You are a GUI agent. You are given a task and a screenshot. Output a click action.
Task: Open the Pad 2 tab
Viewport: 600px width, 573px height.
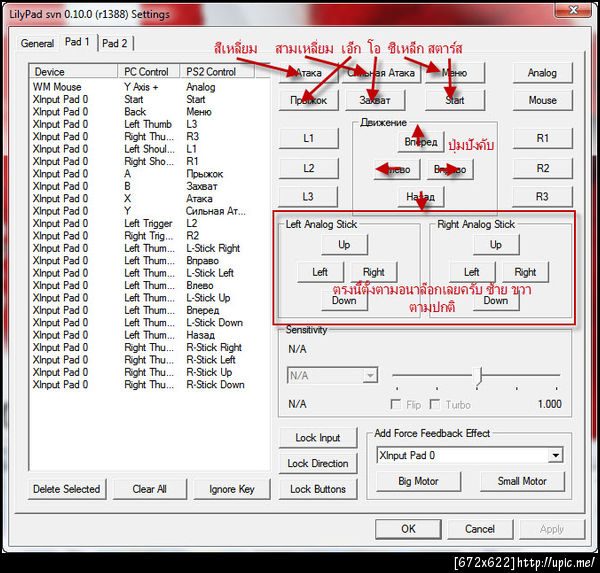(x=114, y=43)
